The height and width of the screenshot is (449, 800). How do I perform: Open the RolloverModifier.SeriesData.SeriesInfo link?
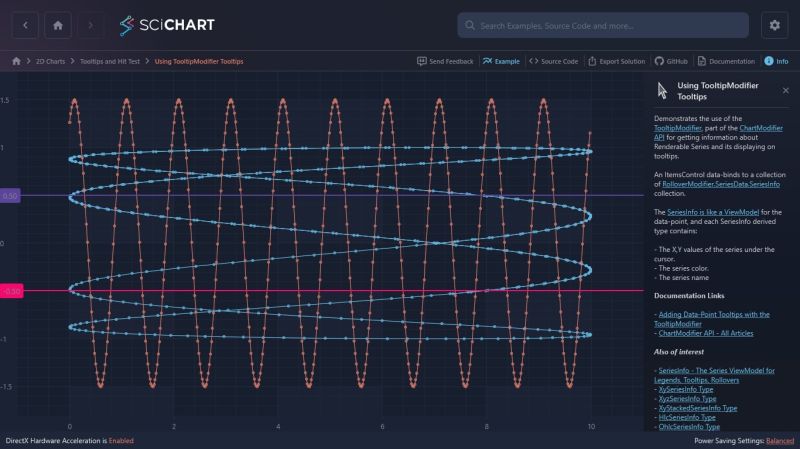pyautogui.click(x=721, y=184)
